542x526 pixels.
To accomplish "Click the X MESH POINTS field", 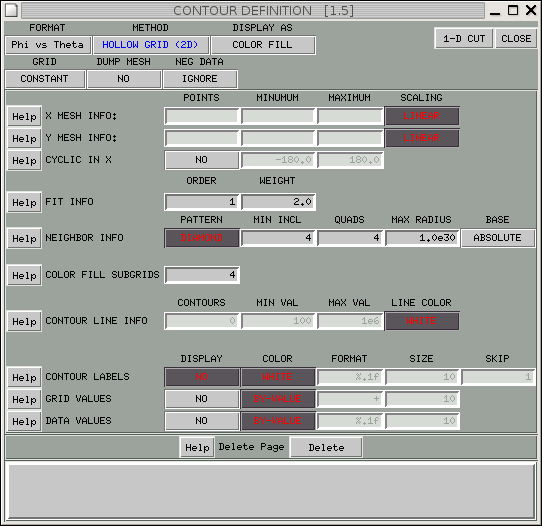I will pos(202,116).
